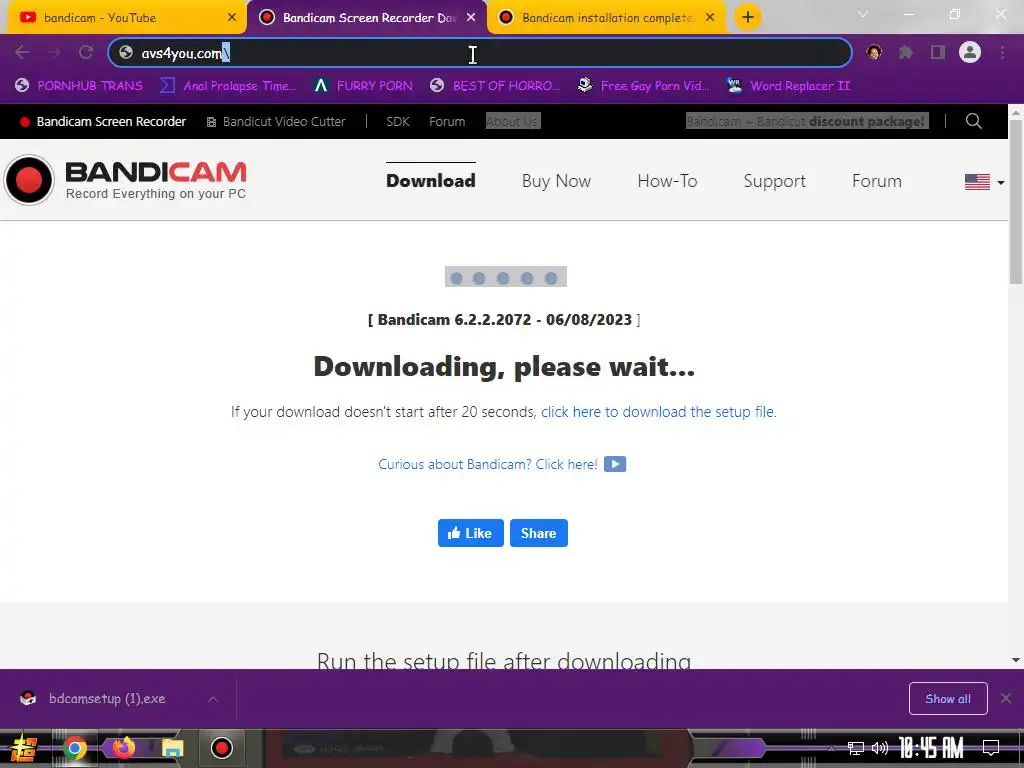Open the Chrome three-dot menu

pos(1002,52)
